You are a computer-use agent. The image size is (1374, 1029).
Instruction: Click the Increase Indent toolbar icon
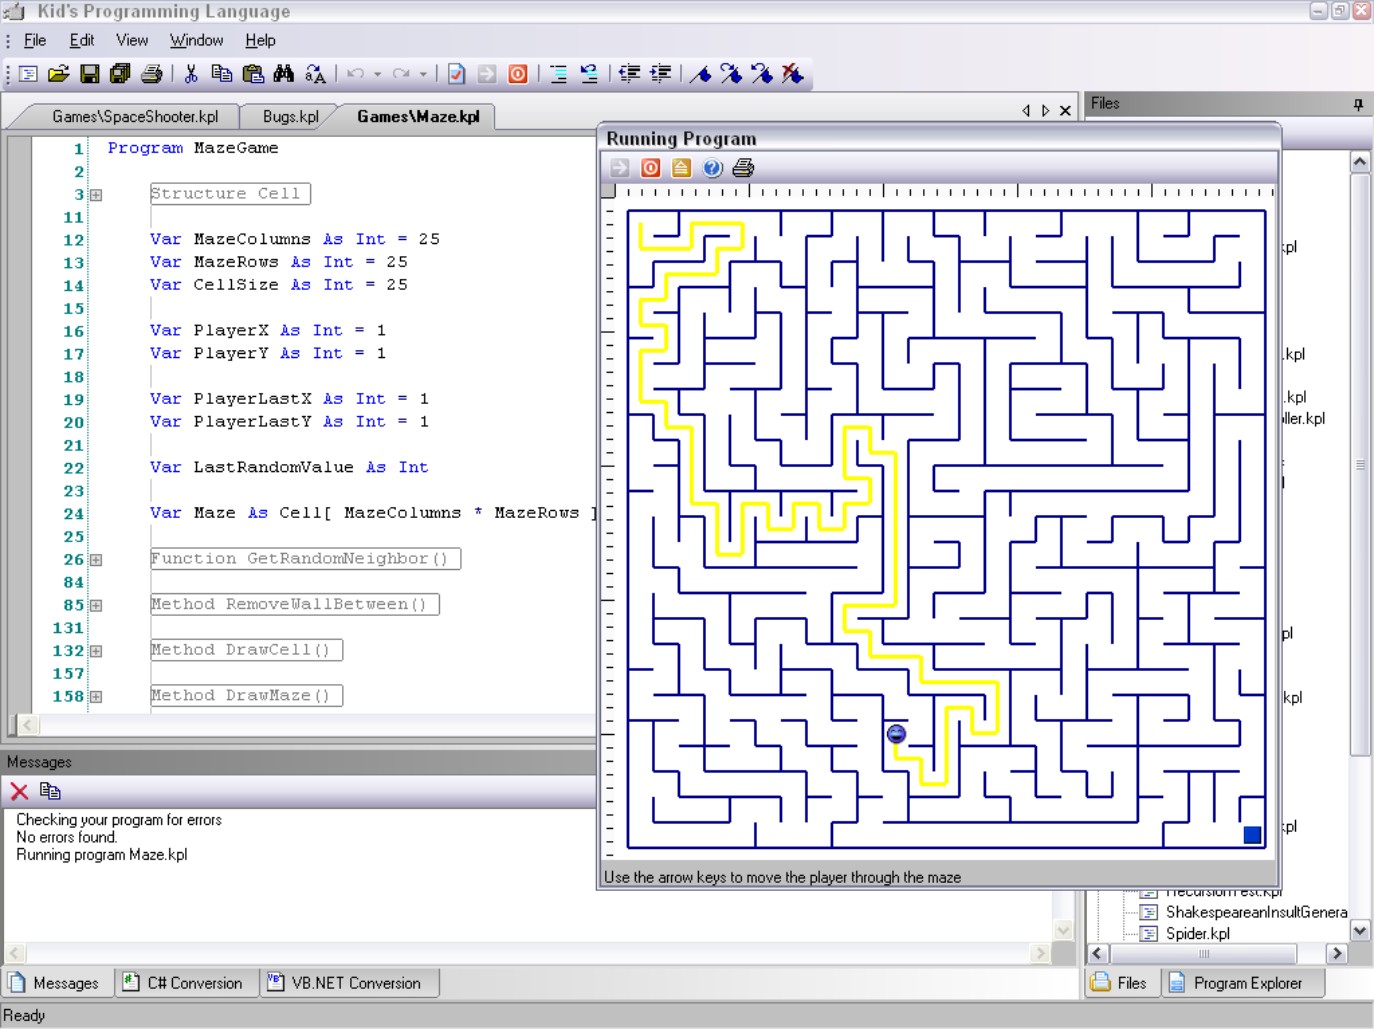[660, 74]
